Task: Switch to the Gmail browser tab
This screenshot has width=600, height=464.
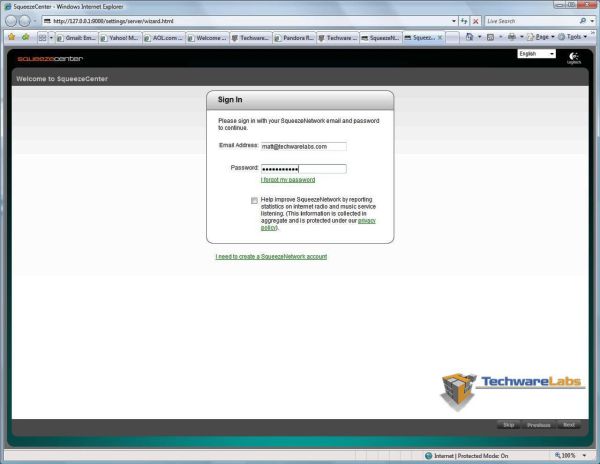Action: pos(80,37)
